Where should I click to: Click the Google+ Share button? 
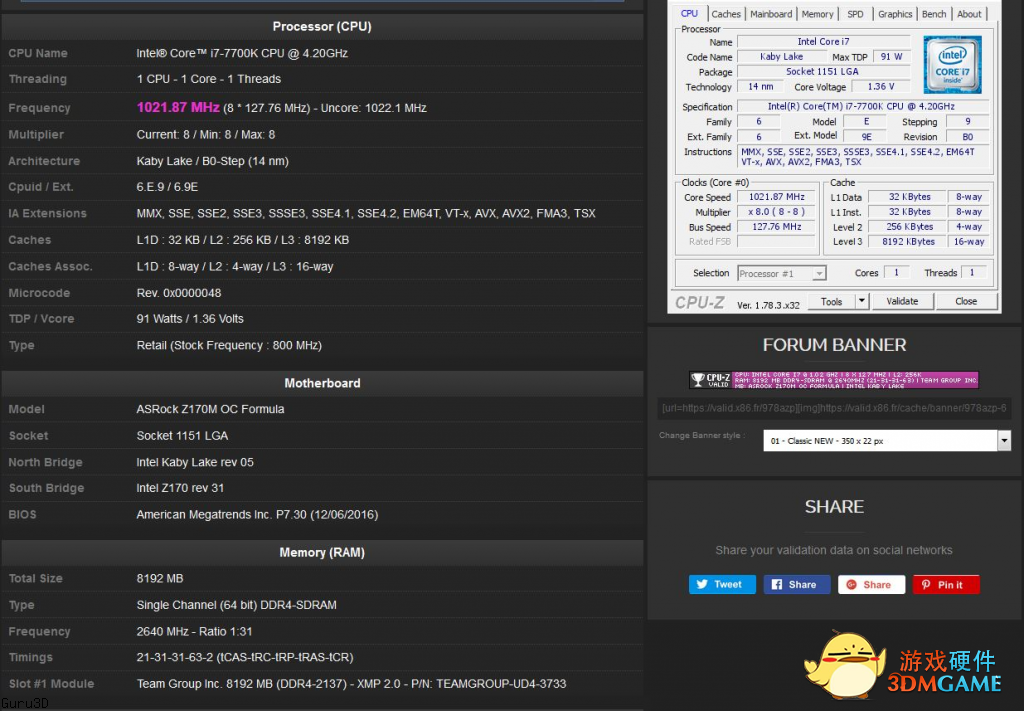(871, 584)
